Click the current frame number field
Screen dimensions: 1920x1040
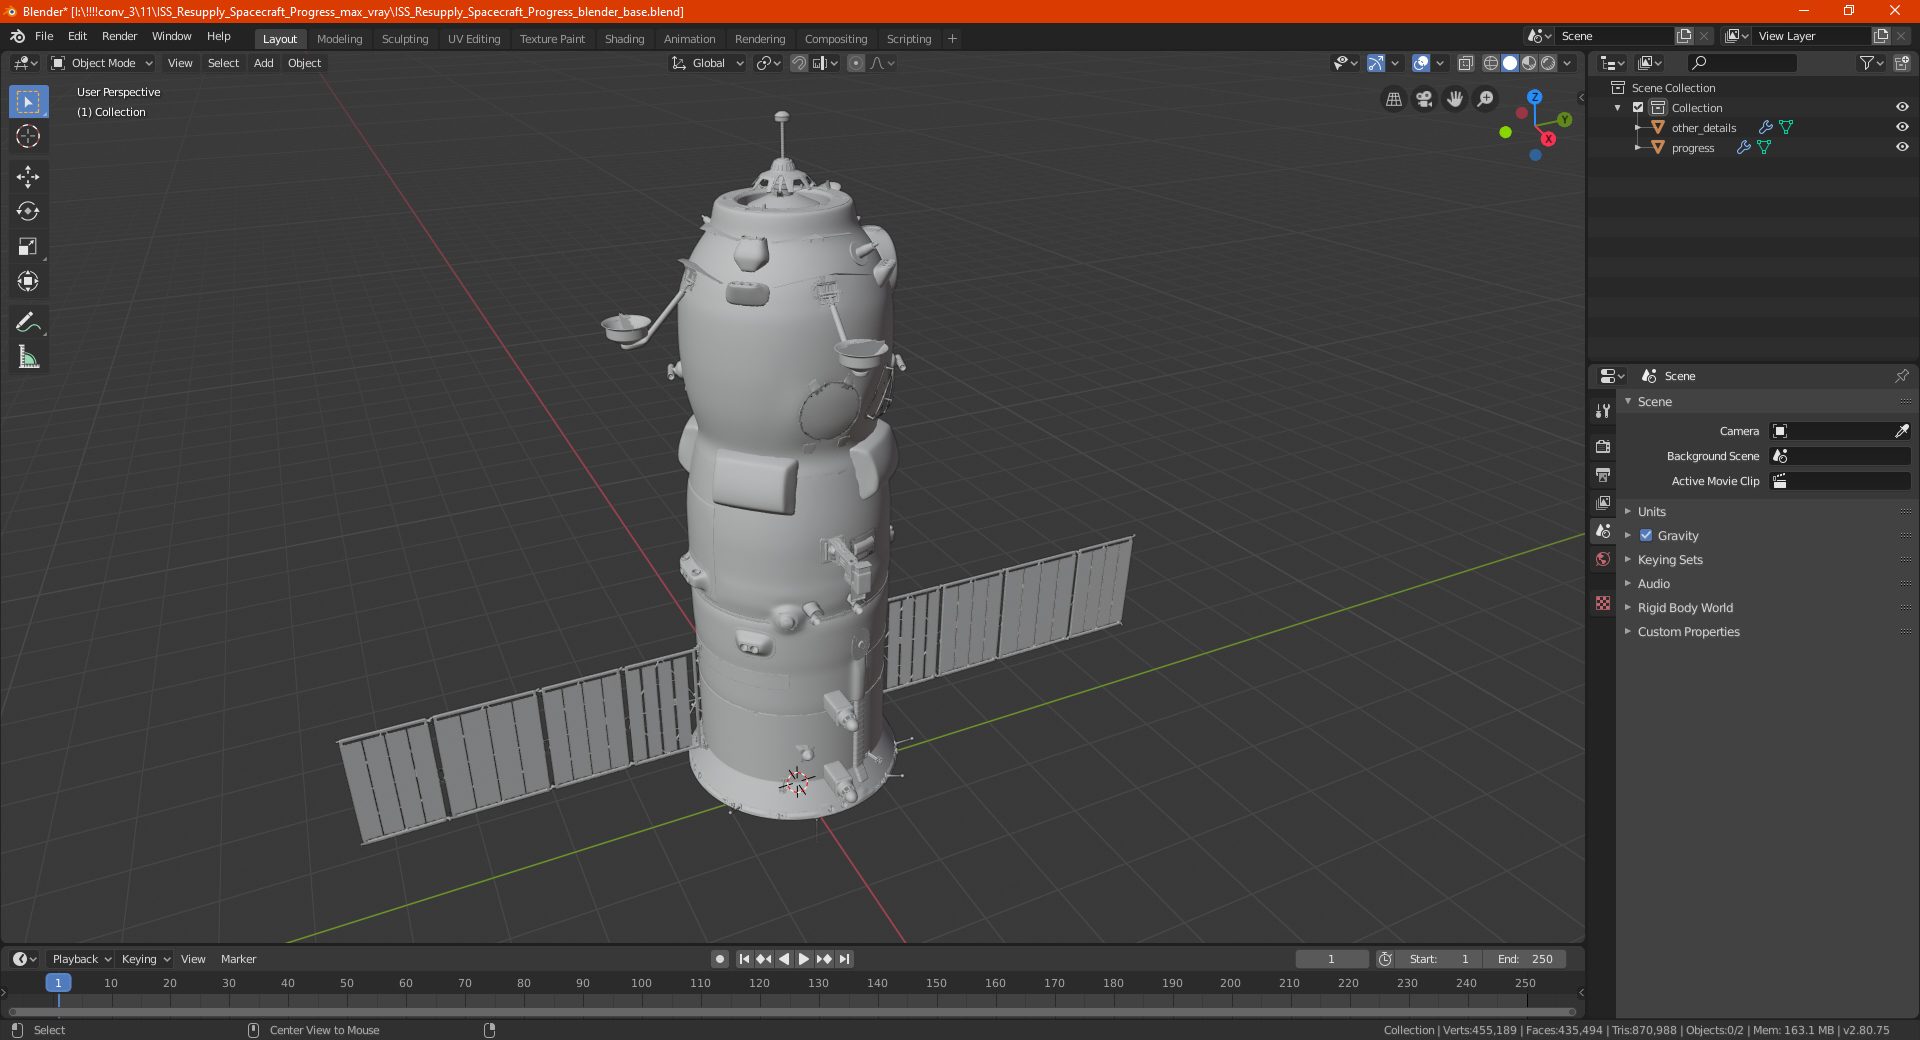1331,959
